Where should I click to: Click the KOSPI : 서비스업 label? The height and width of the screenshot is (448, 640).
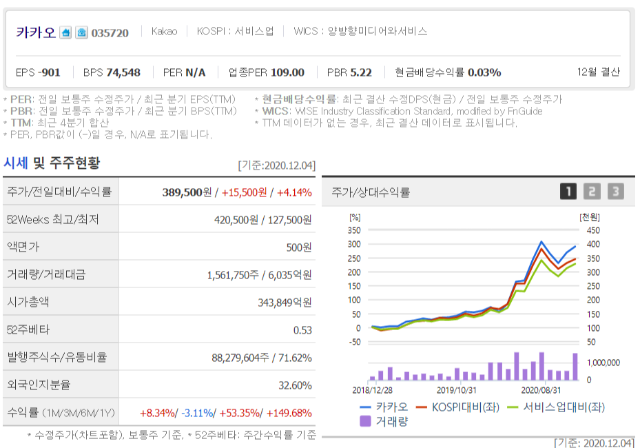pos(235,31)
